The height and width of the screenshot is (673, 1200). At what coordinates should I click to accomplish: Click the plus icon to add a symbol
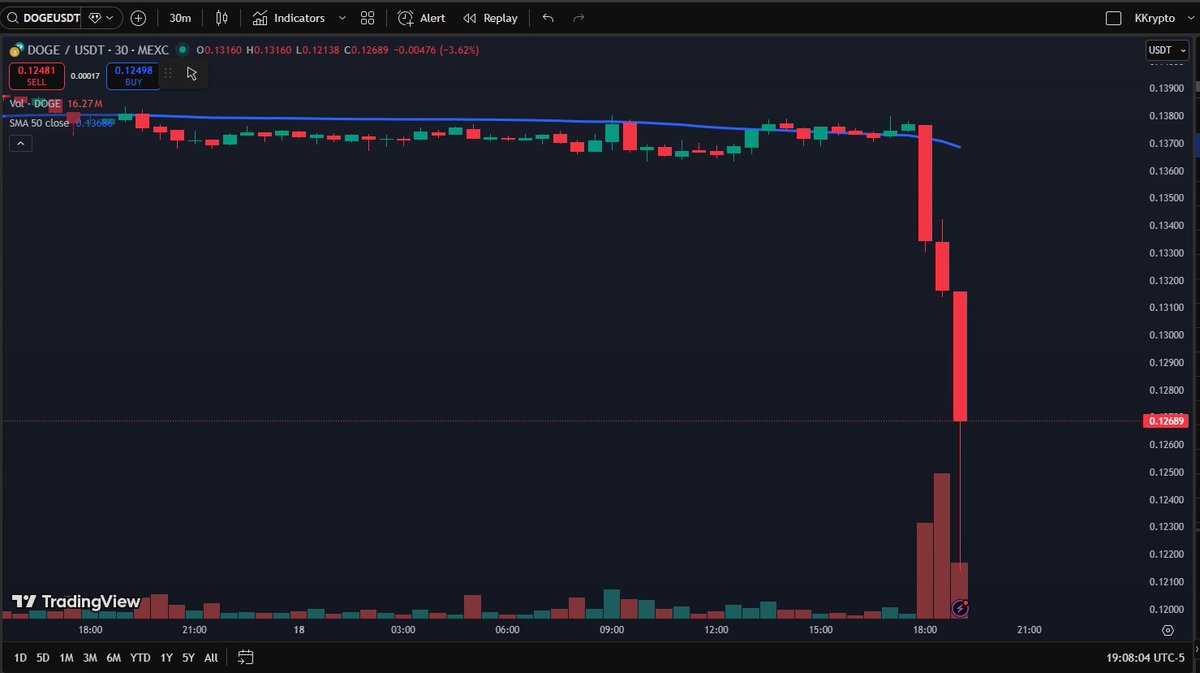138,17
